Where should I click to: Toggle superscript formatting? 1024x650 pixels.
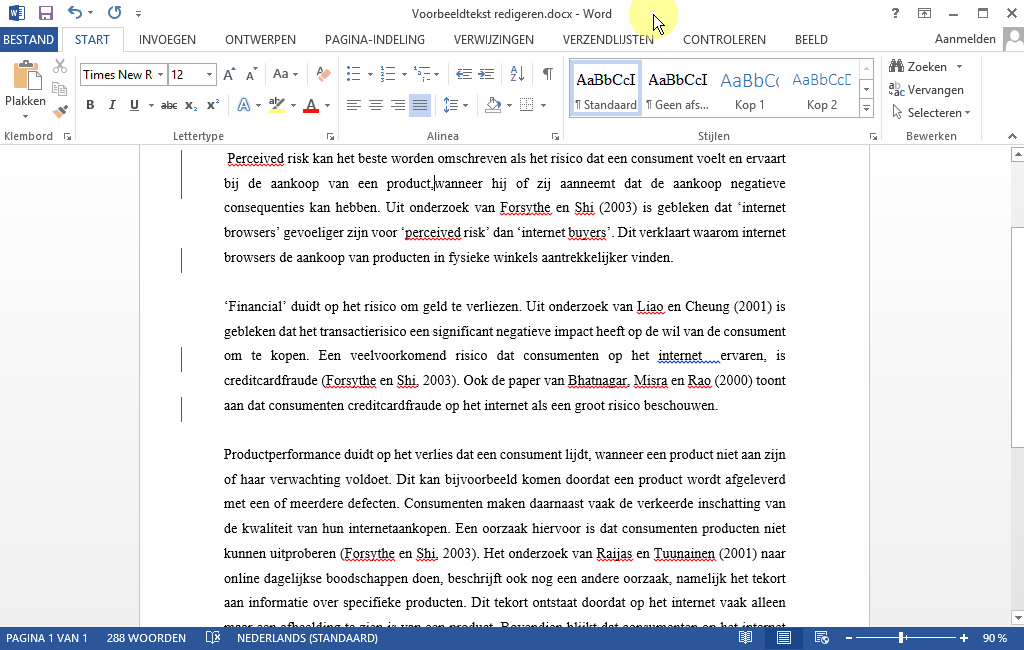click(x=213, y=105)
